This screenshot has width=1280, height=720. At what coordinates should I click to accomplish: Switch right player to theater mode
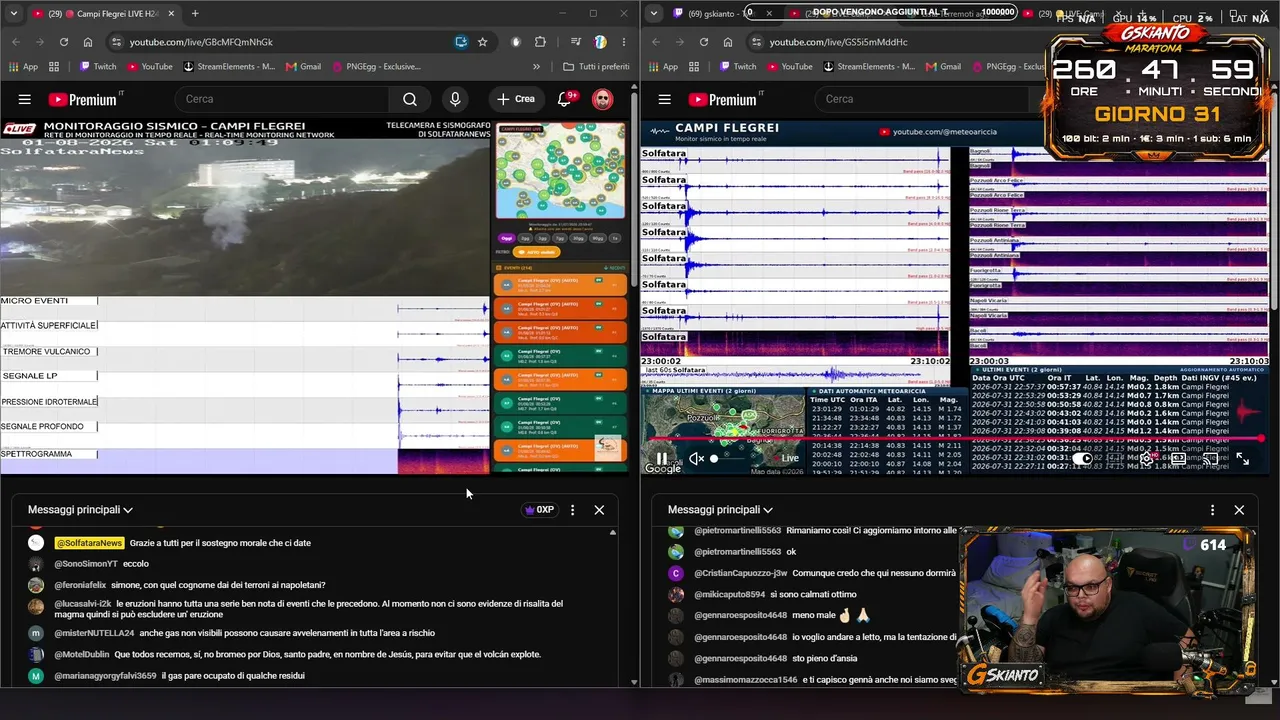coord(1179,459)
